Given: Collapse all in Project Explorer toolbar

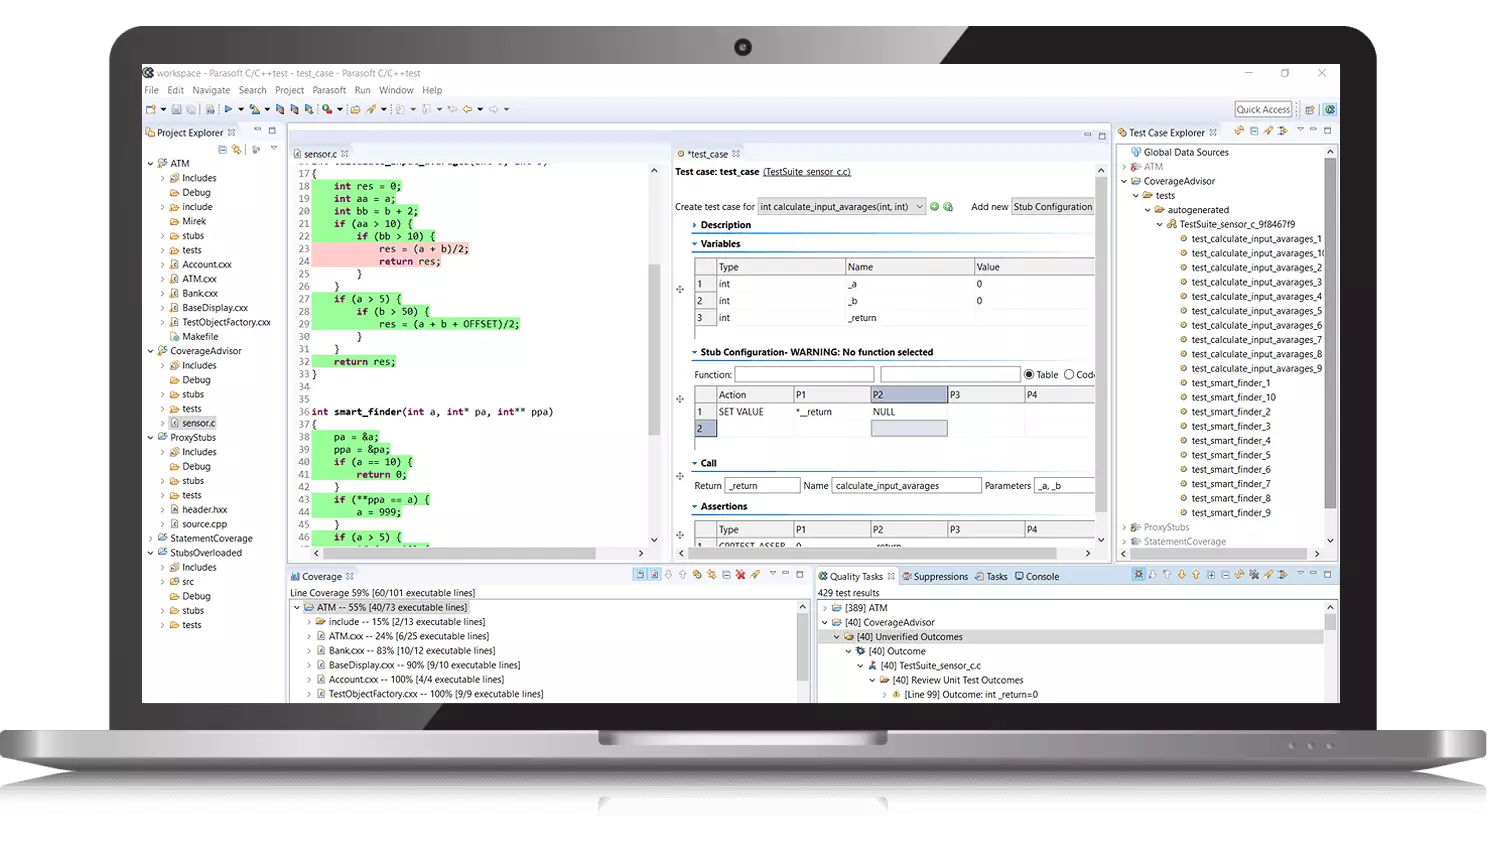Looking at the screenshot, I should (222, 150).
